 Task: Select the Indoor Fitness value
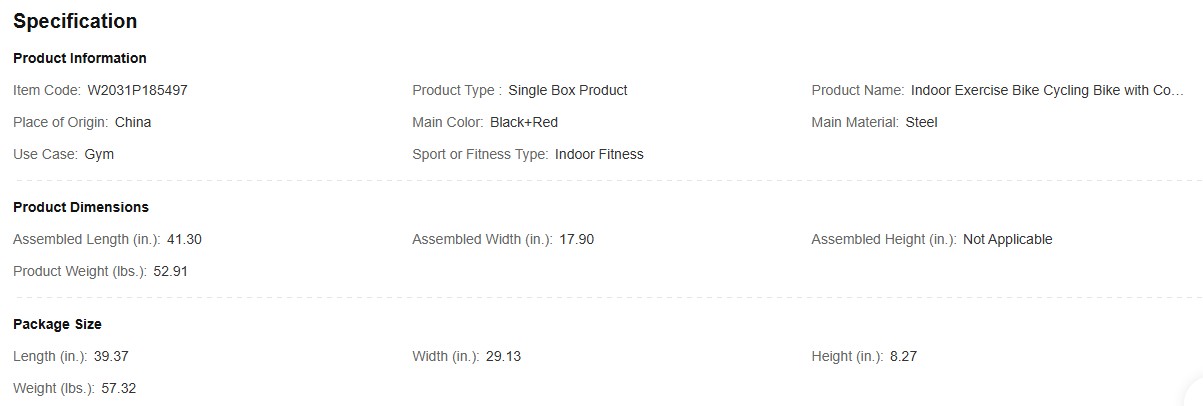point(599,154)
